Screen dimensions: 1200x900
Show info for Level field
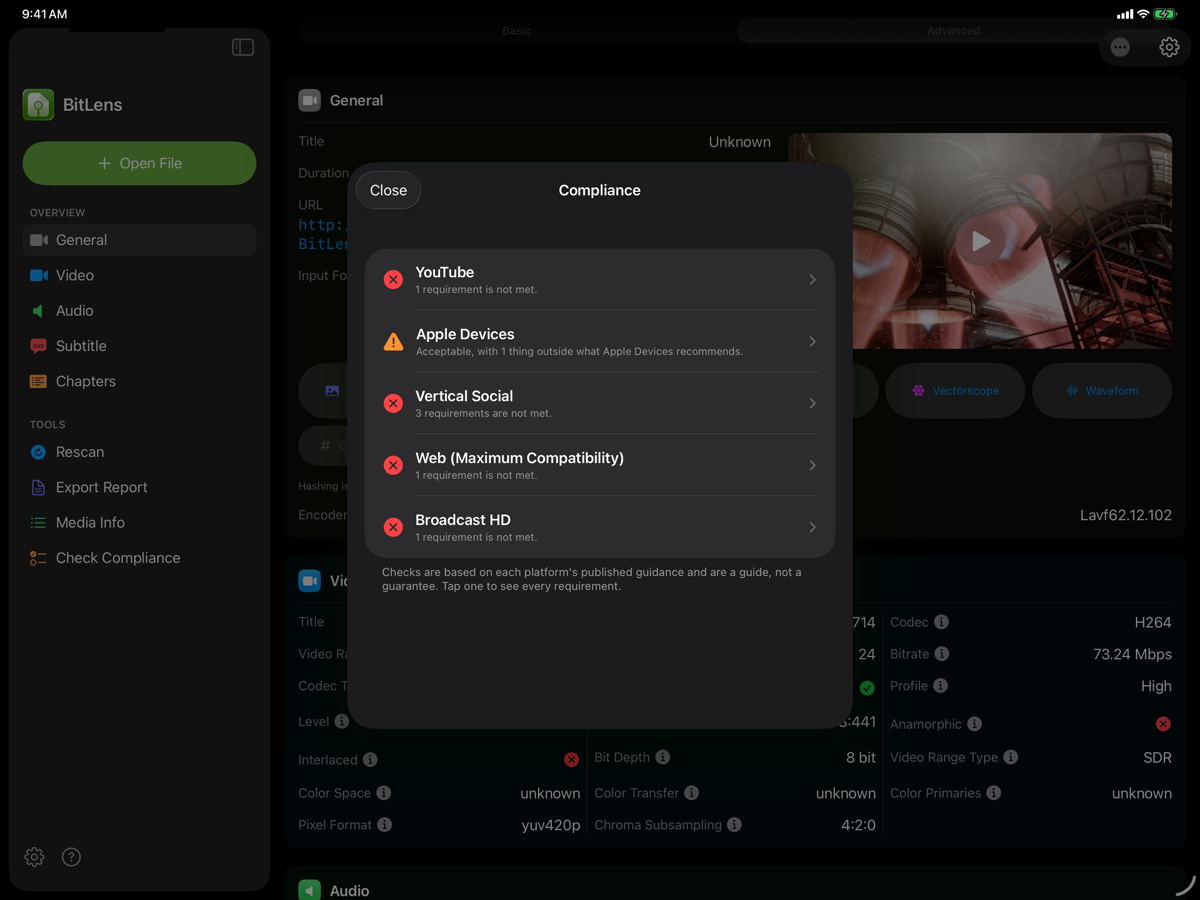[x=342, y=721]
